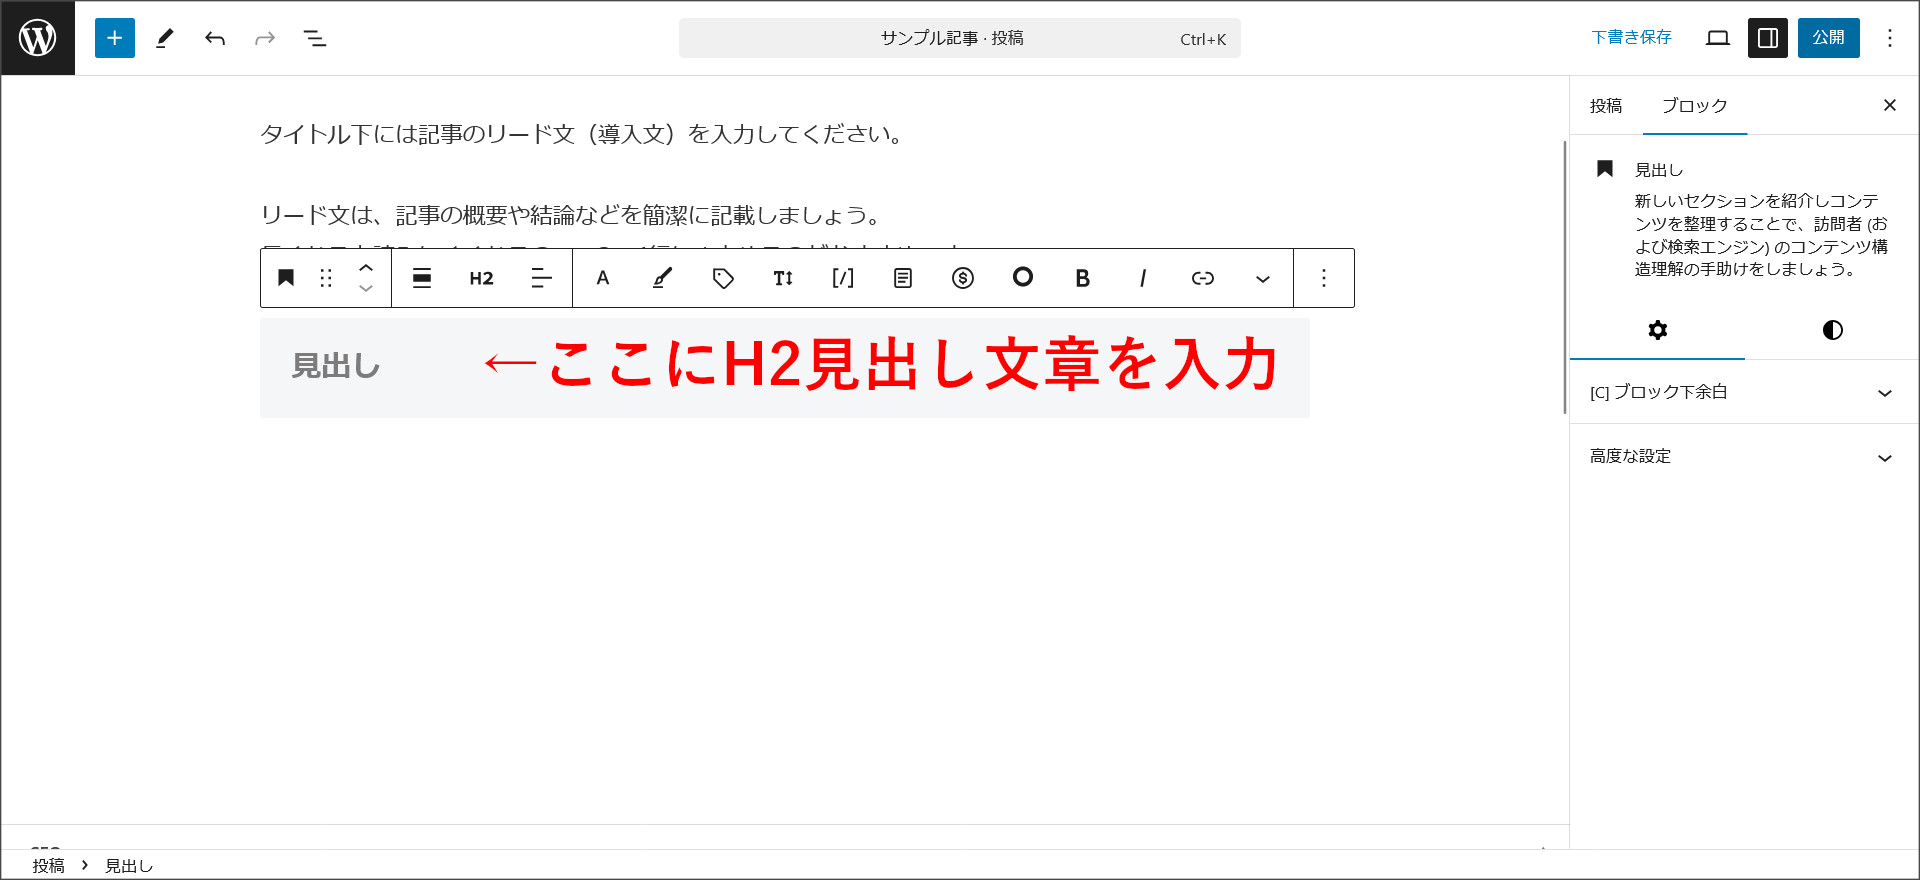Click 下書き保存 to save draft
Image resolution: width=1920 pixels, height=880 pixels.
pyautogui.click(x=1631, y=38)
